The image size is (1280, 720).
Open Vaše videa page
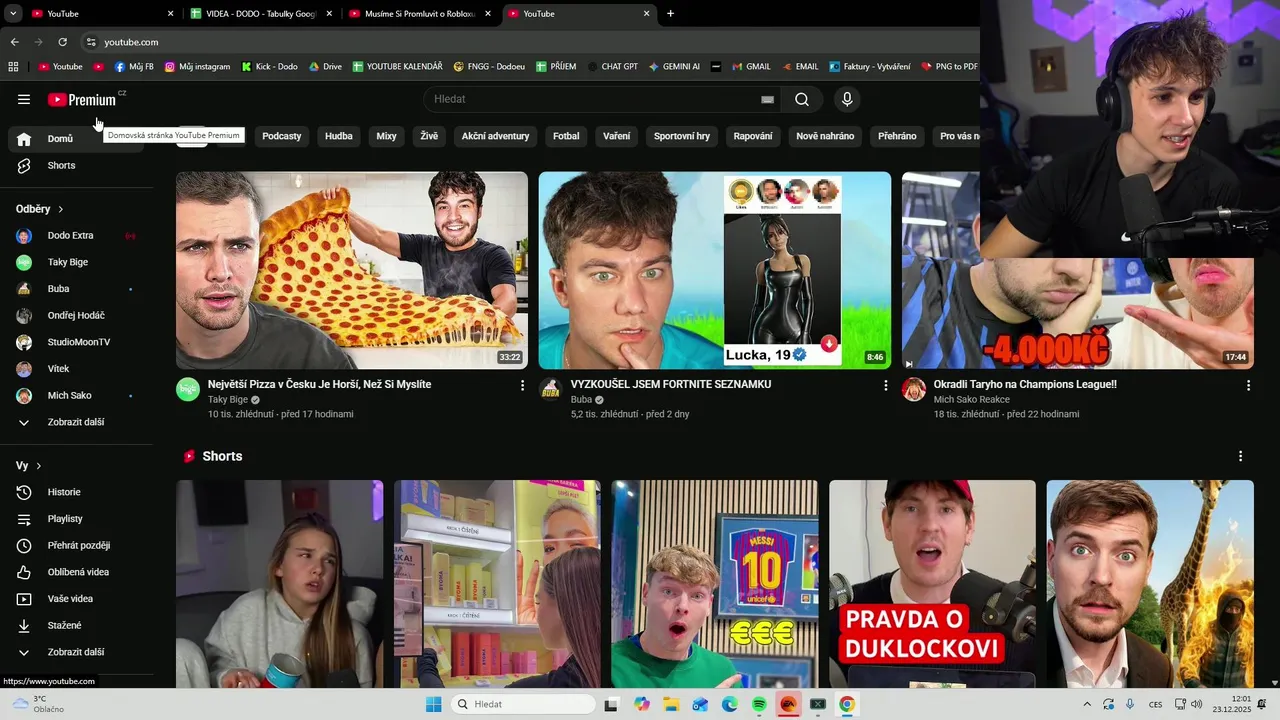point(76,599)
